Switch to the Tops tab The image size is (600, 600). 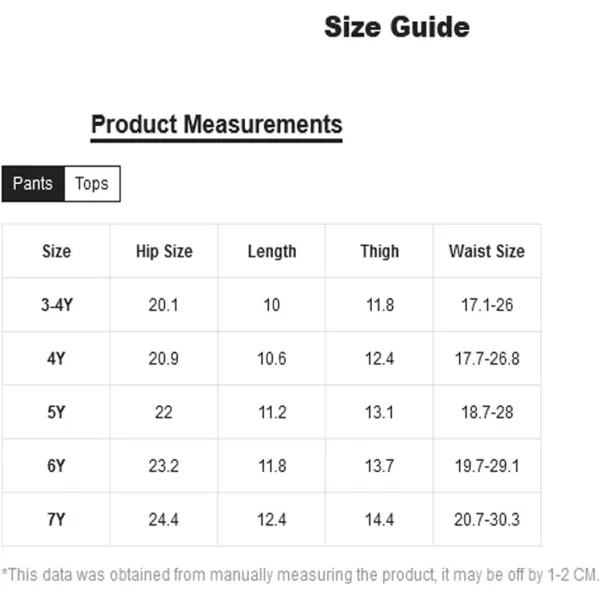(92, 184)
